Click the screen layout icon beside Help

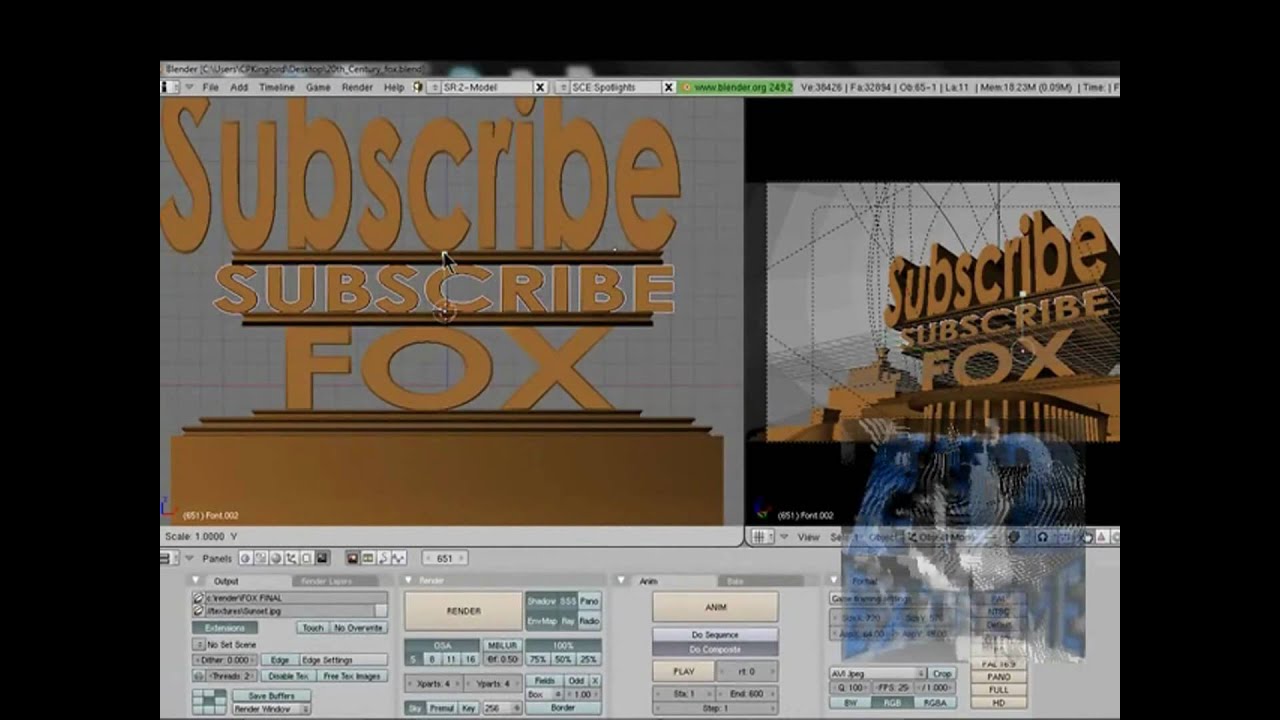(x=418, y=88)
